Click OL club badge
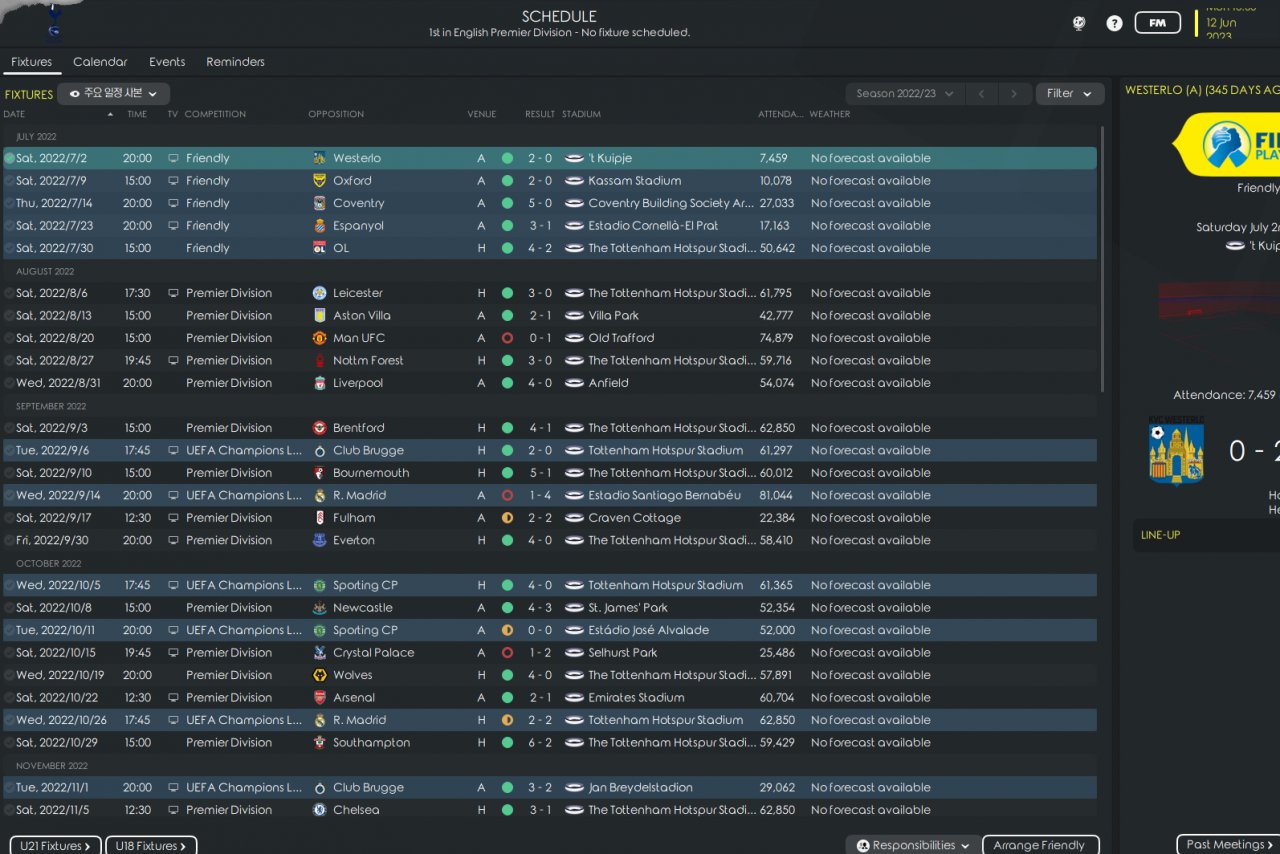The height and width of the screenshot is (854, 1280). point(319,248)
